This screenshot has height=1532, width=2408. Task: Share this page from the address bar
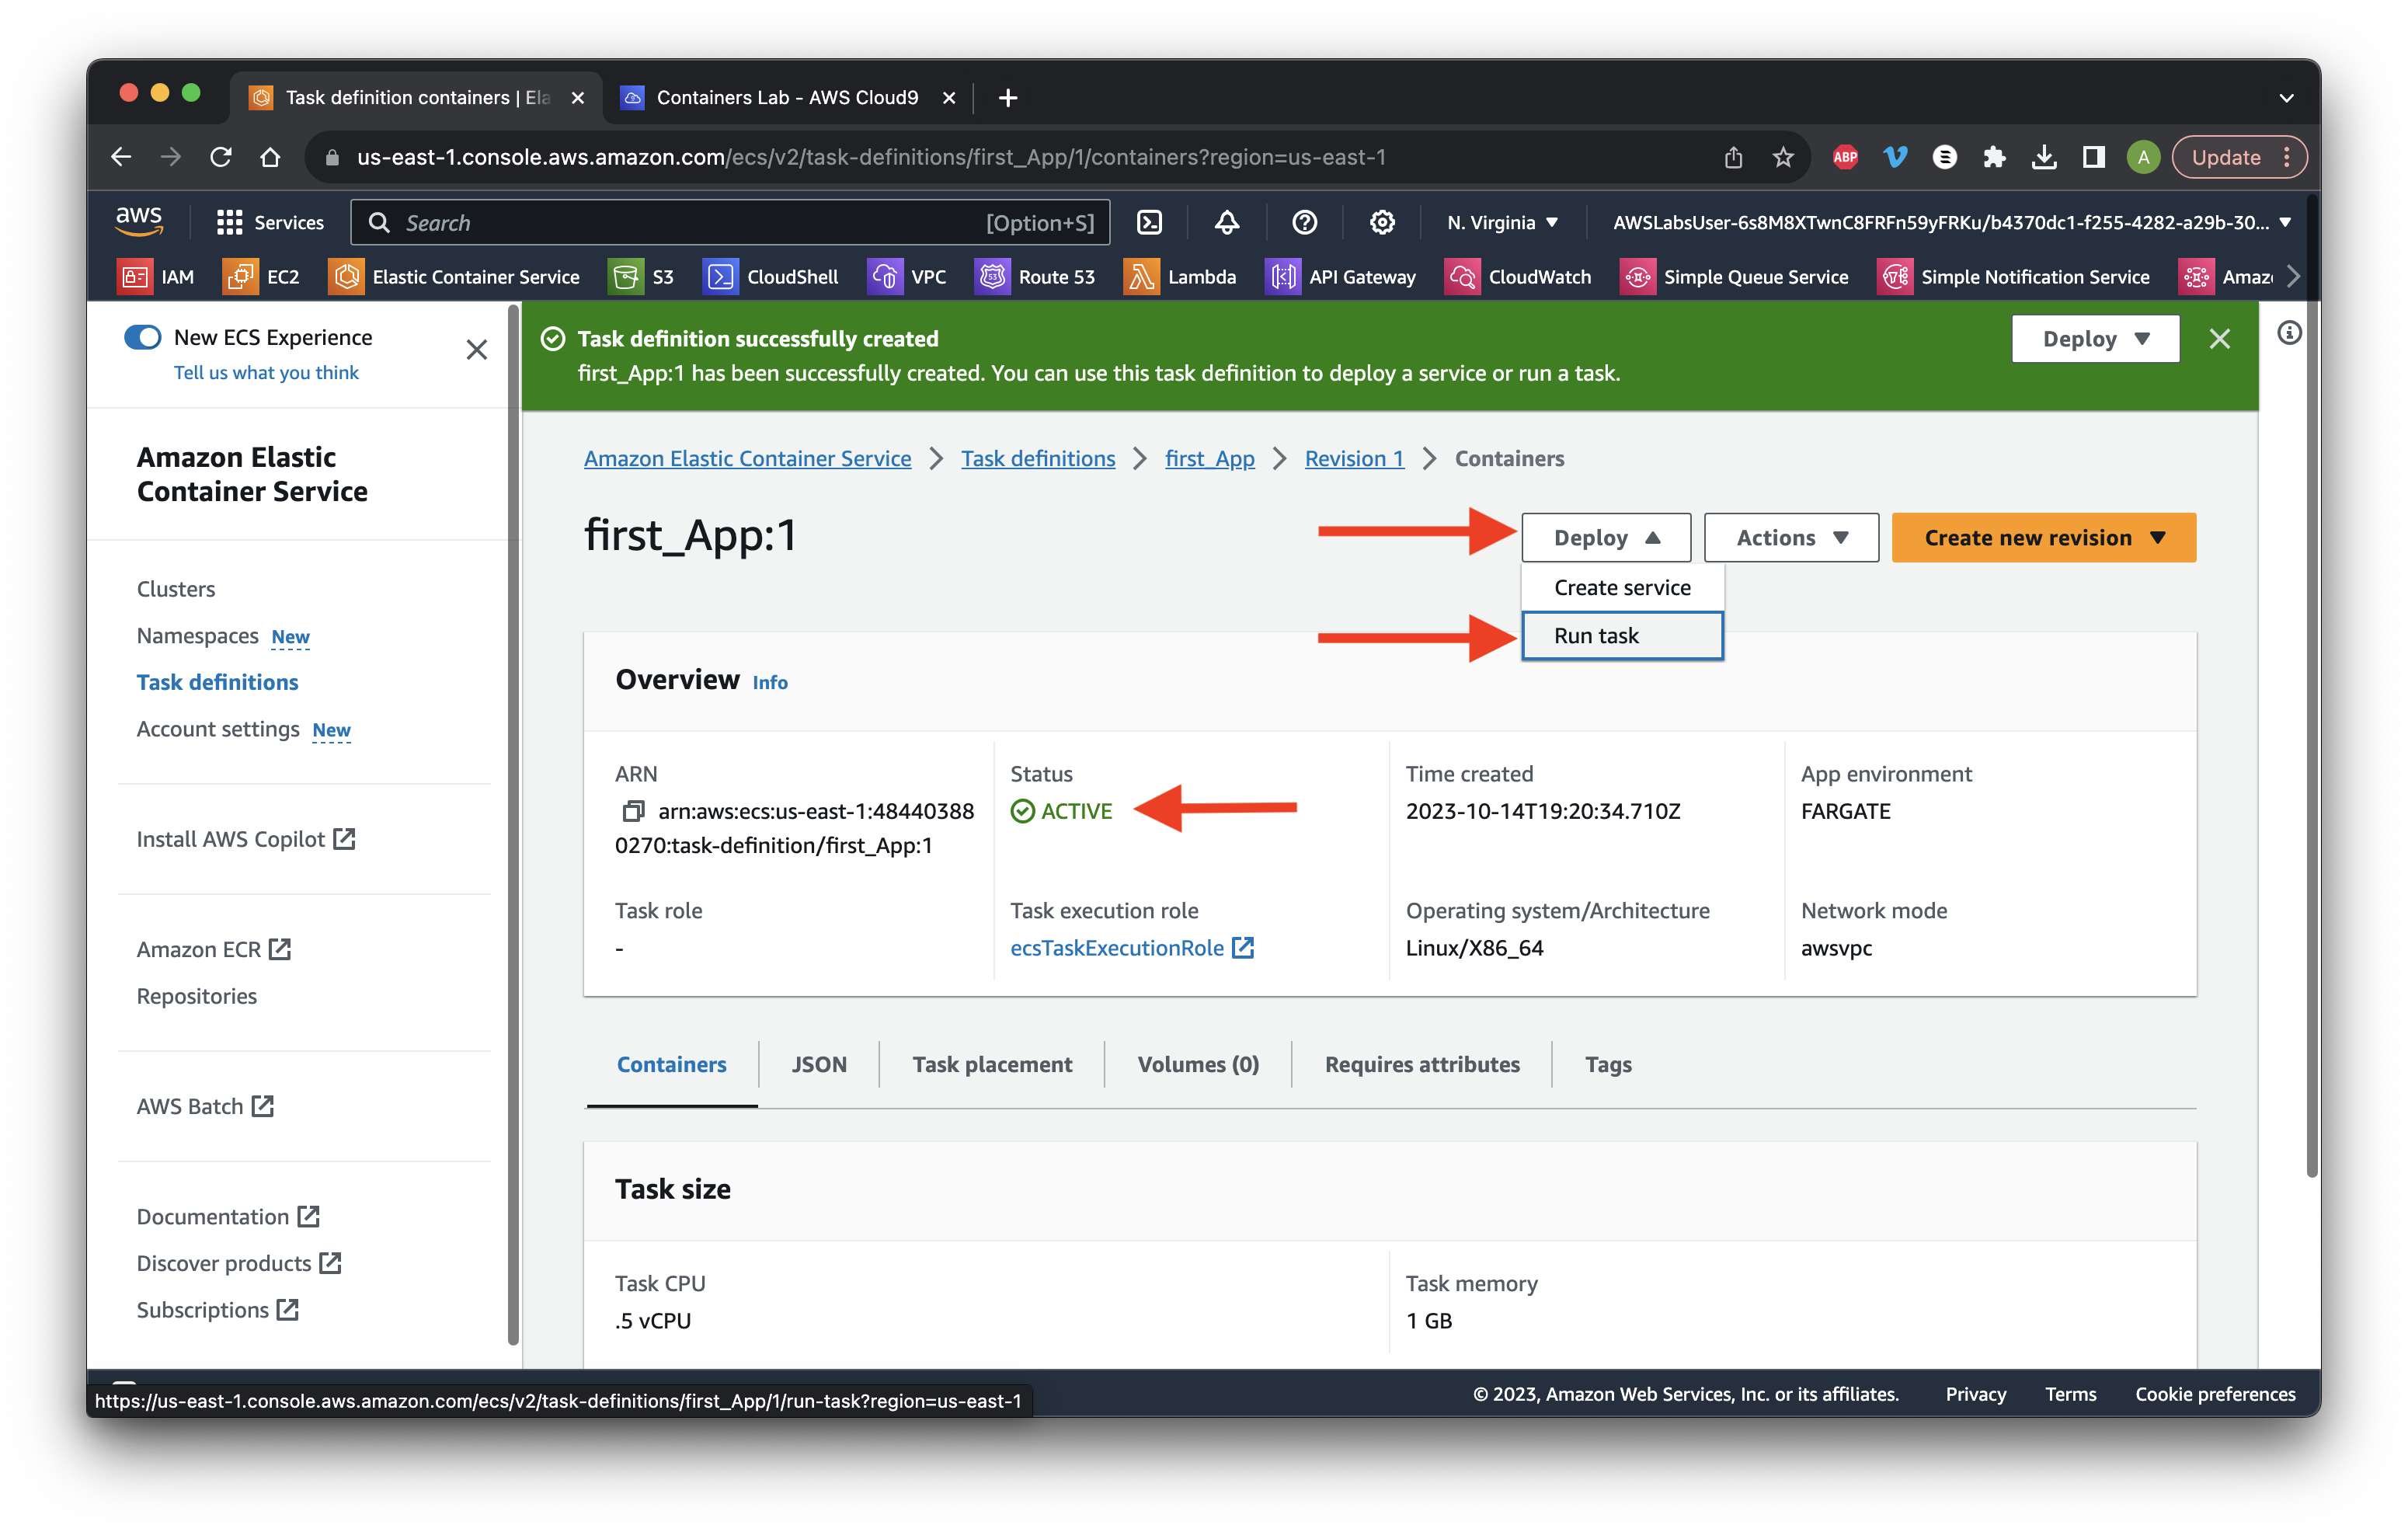[1733, 157]
